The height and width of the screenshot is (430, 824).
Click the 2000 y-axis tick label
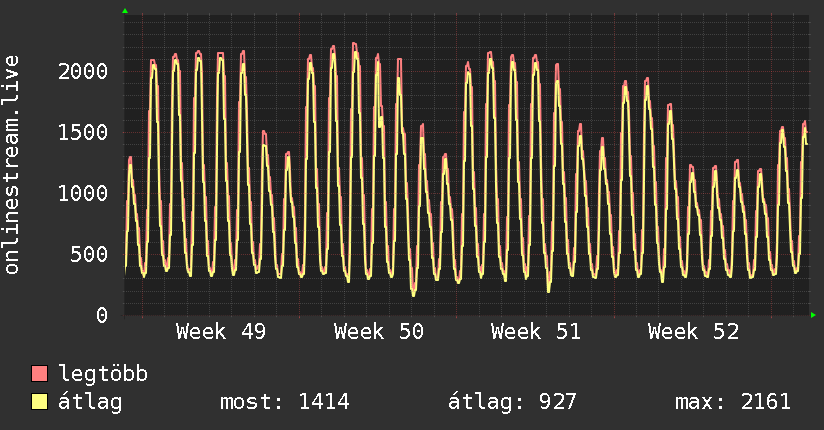(83, 71)
